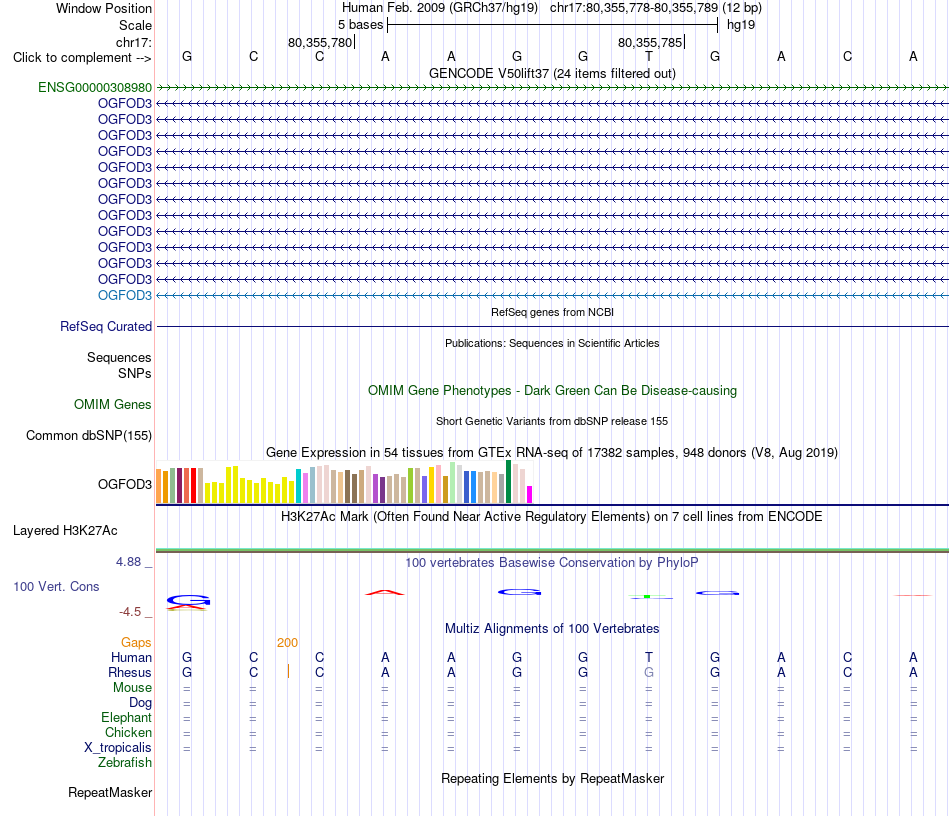Click the red A conservation logo

click(x=385, y=592)
